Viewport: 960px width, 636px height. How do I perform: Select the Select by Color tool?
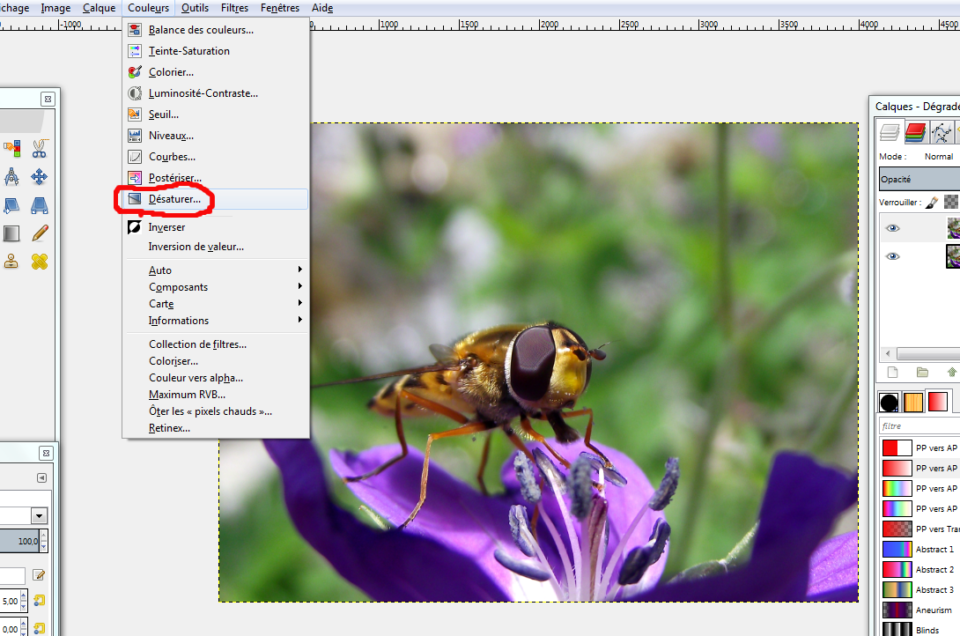[12, 148]
